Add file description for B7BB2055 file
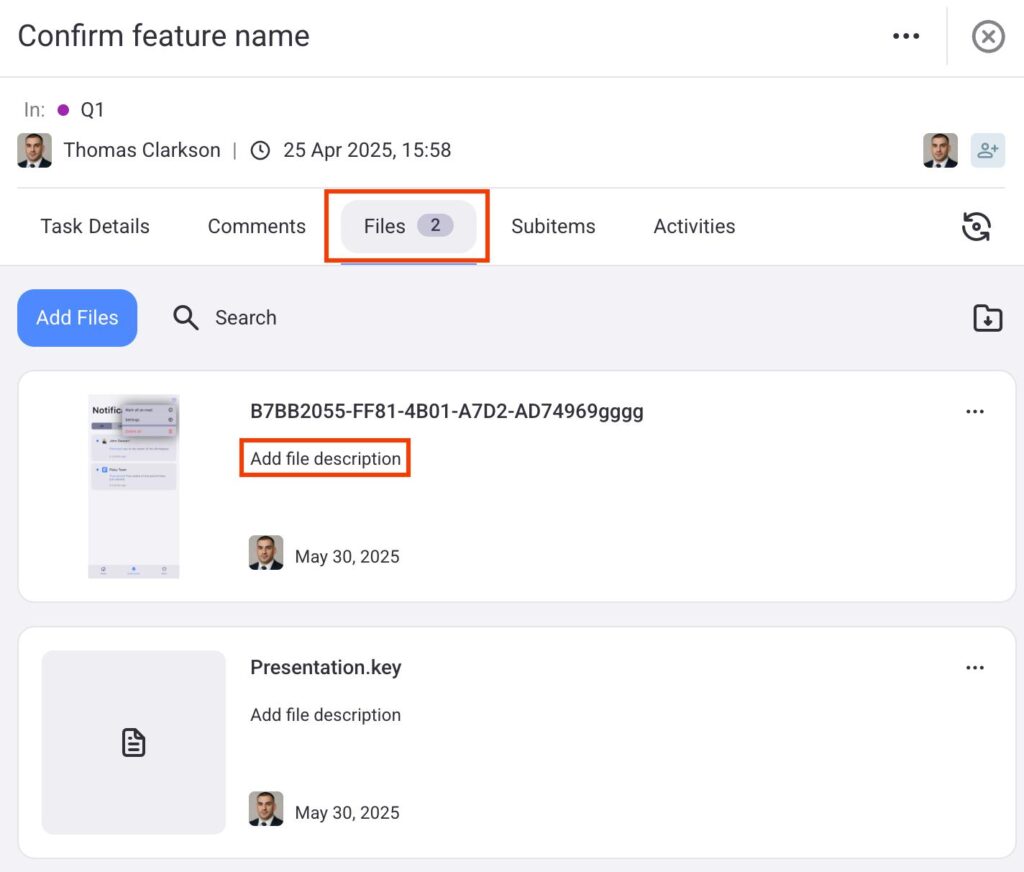 tap(325, 459)
